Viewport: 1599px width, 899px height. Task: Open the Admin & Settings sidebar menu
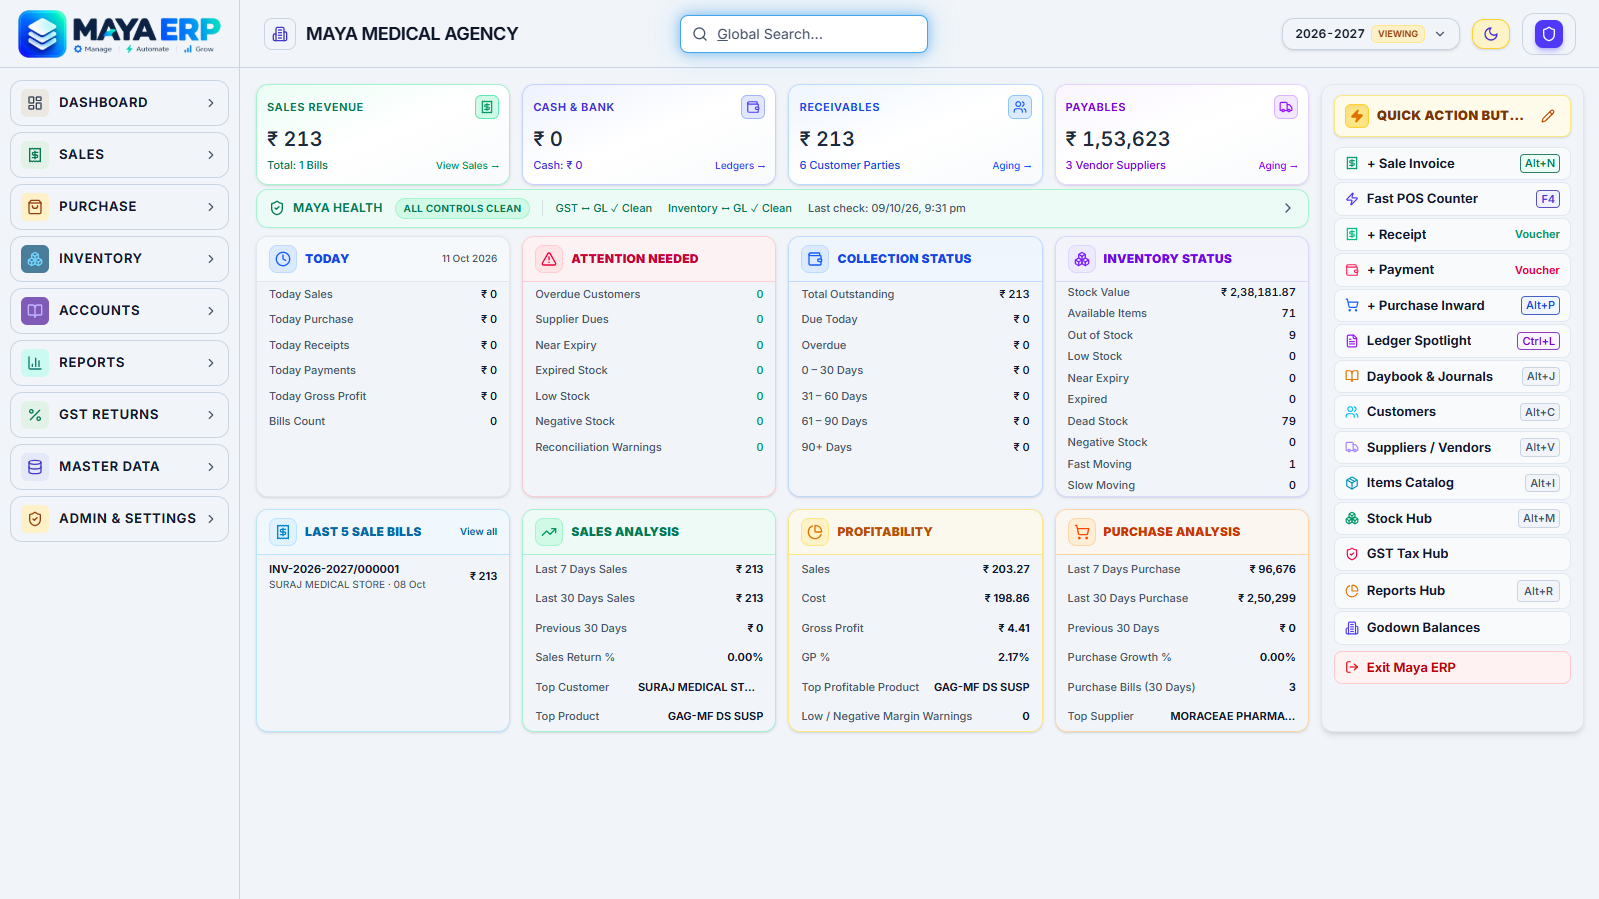(119, 519)
